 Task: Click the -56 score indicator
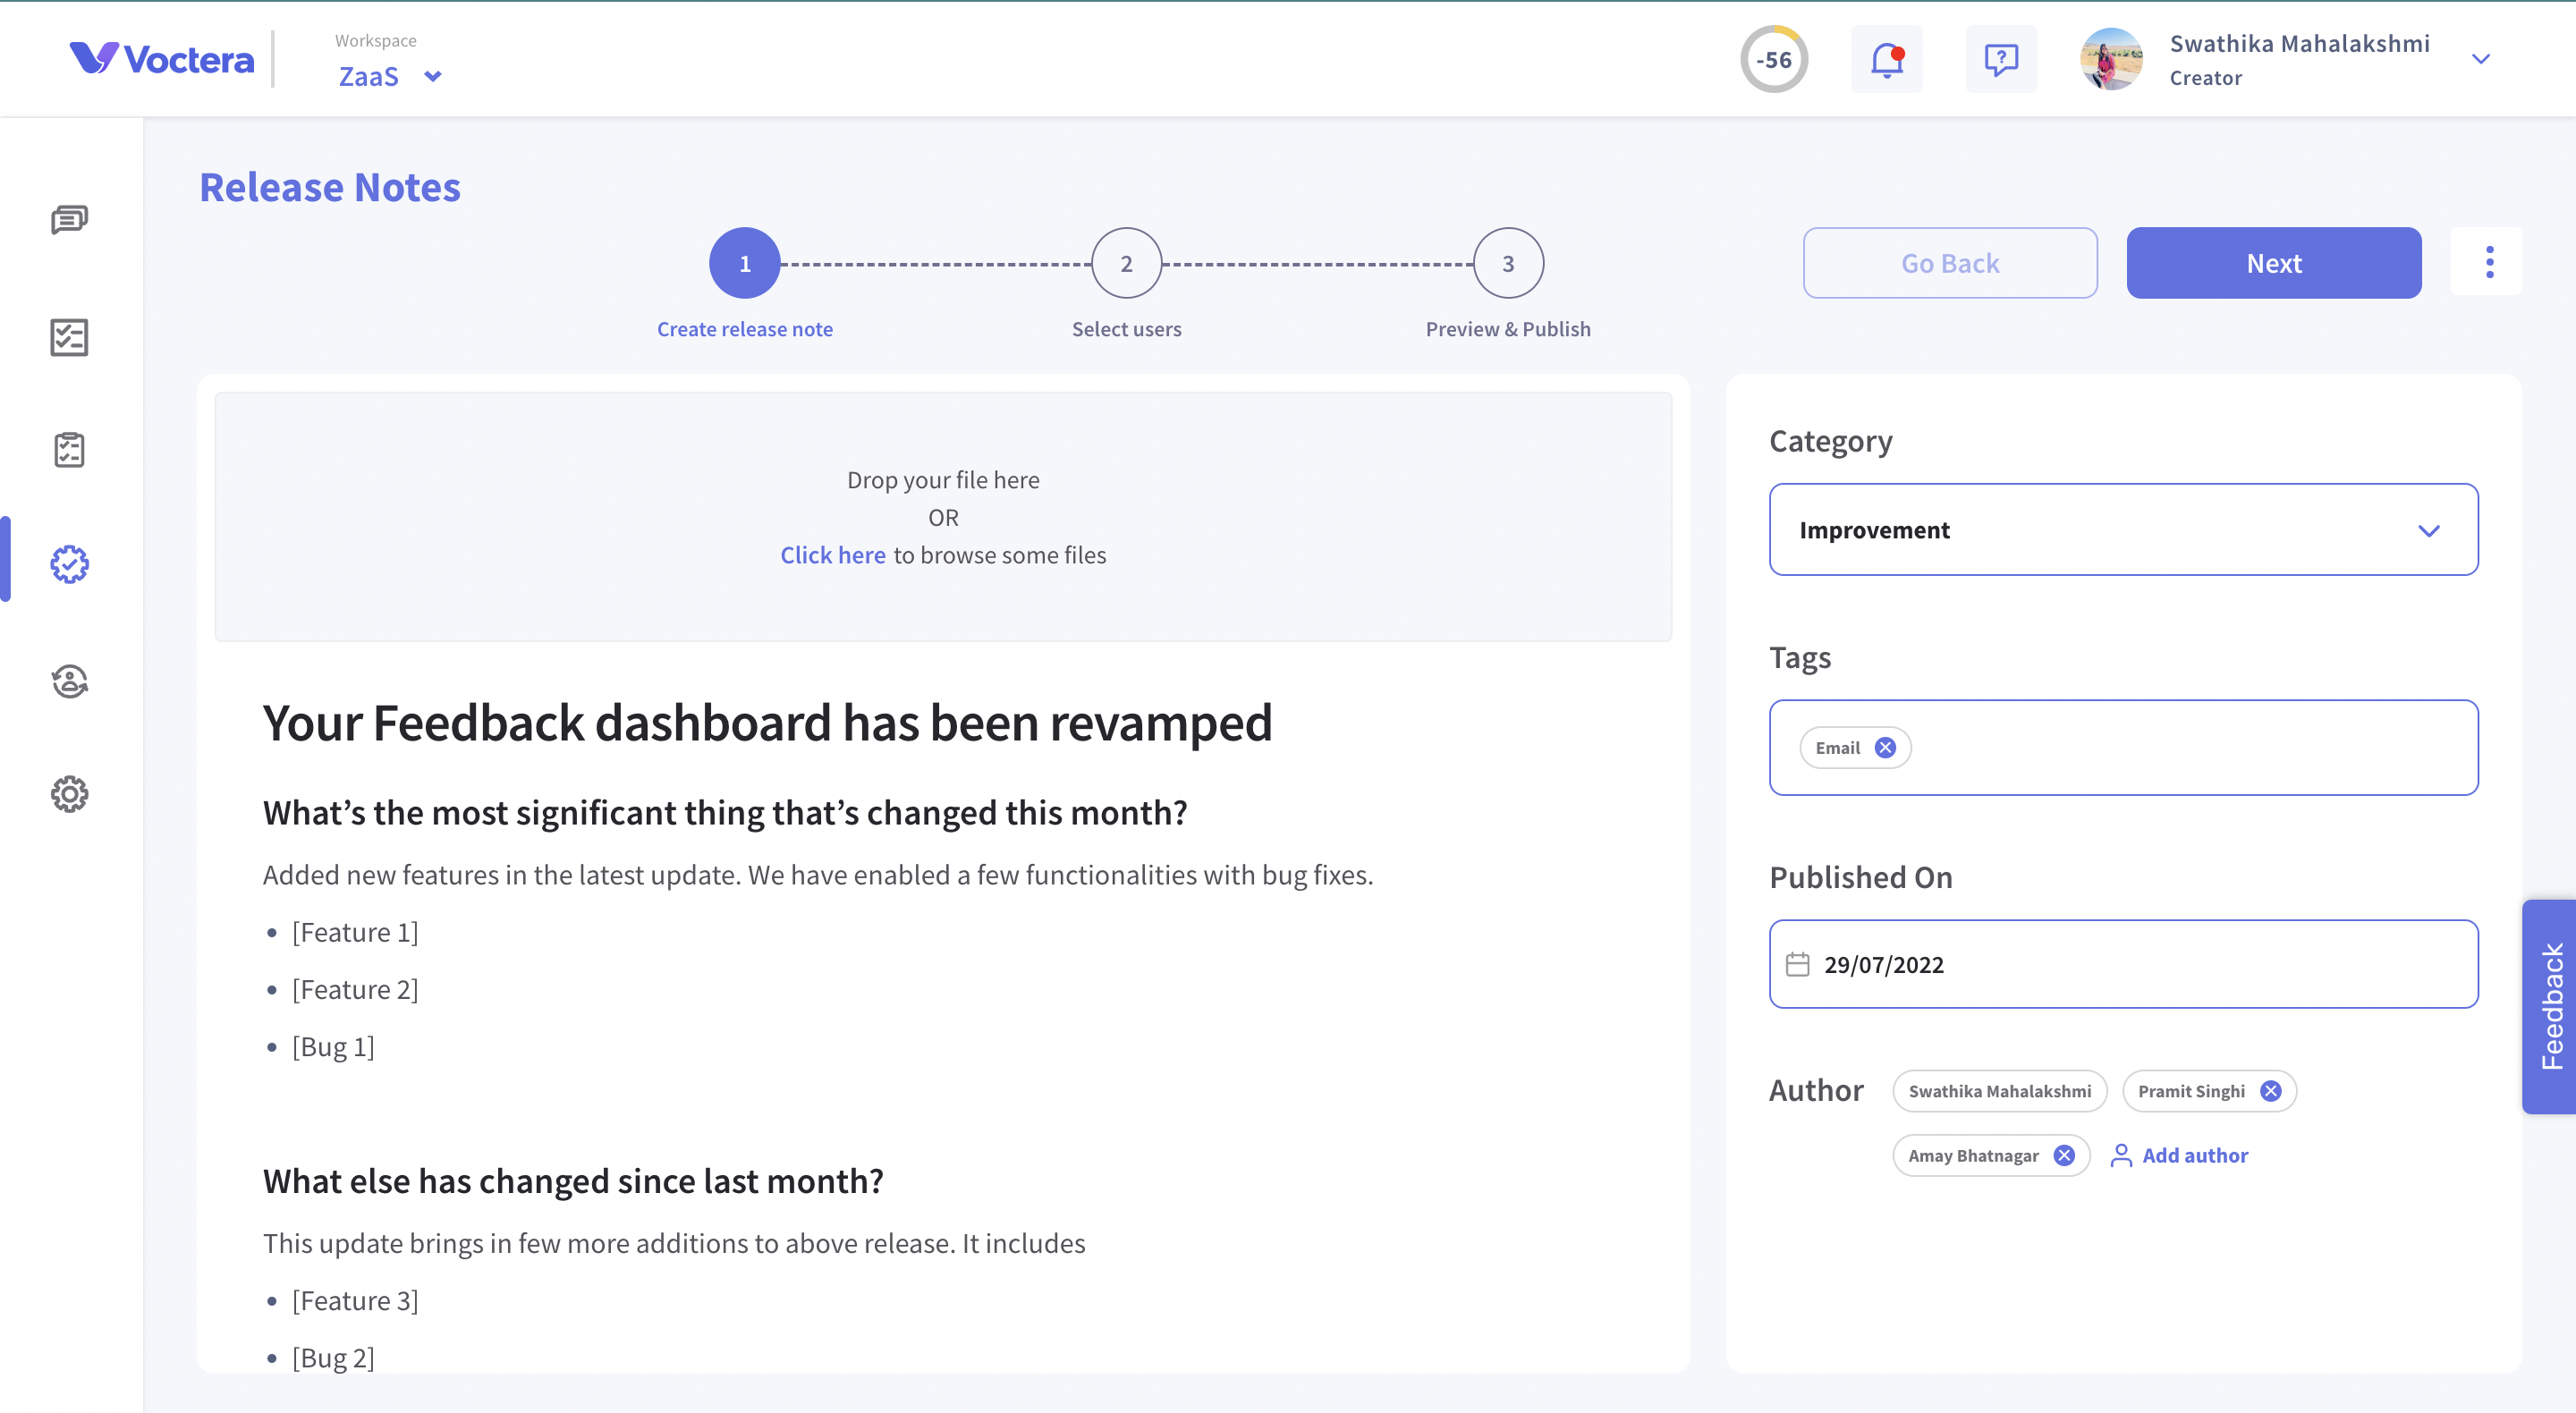1774,60
